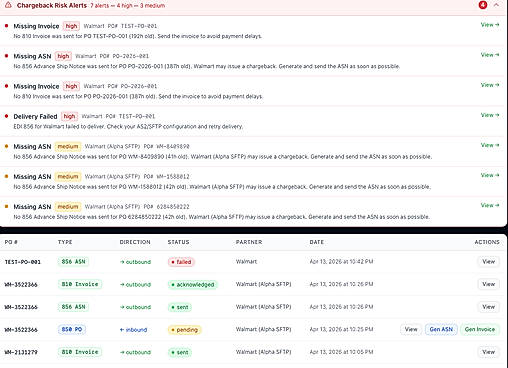Open View link for Missing Invoice TEST-PO-001 alert
The width and height of the screenshot is (508, 368).
point(490,25)
